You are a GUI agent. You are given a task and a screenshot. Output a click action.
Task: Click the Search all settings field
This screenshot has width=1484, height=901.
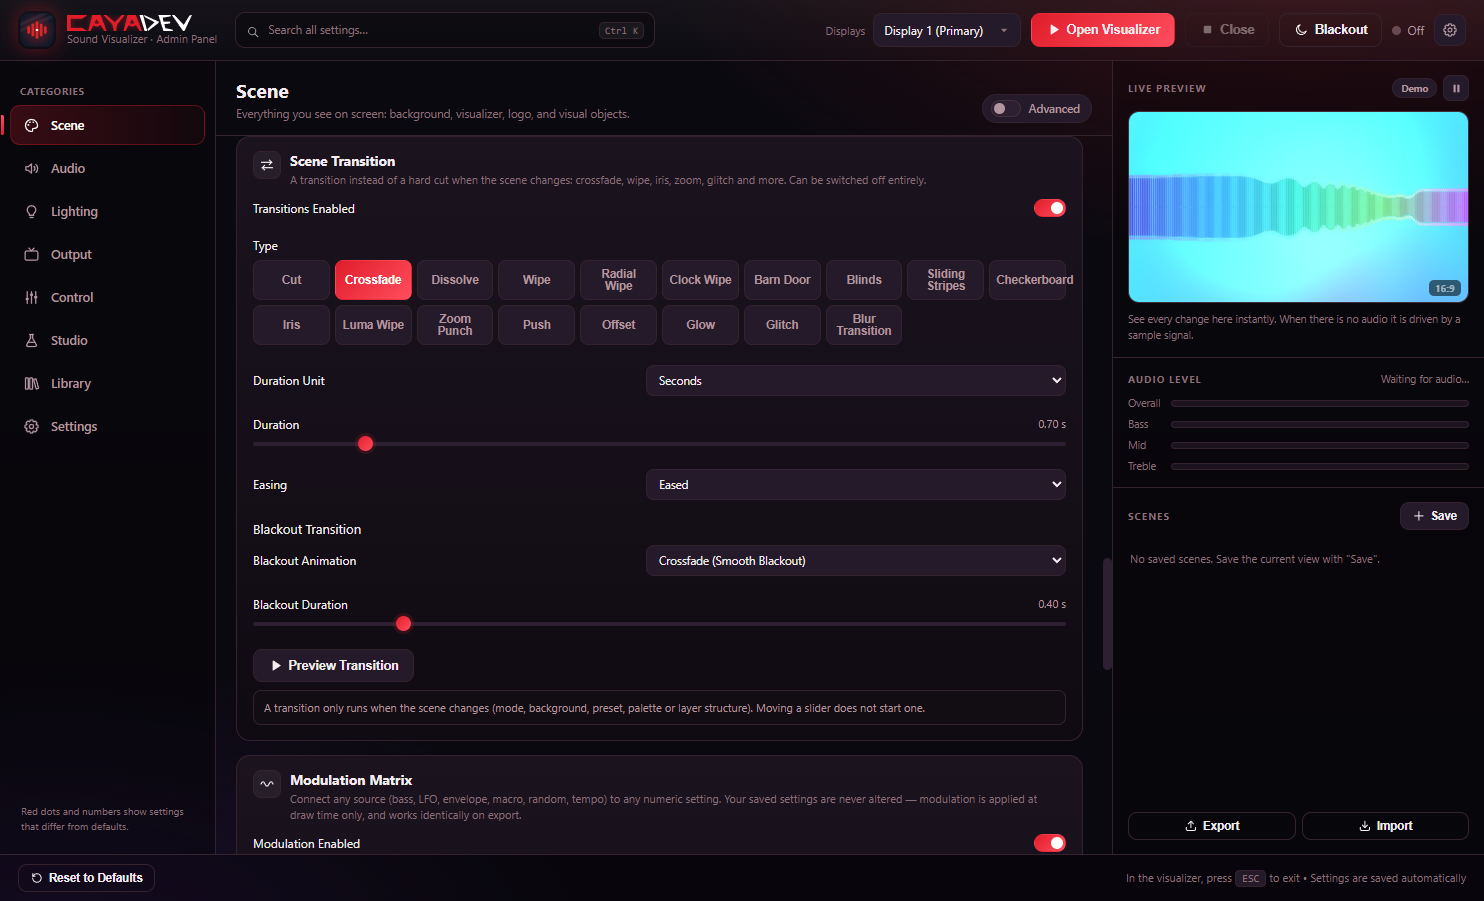pos(445,30)
